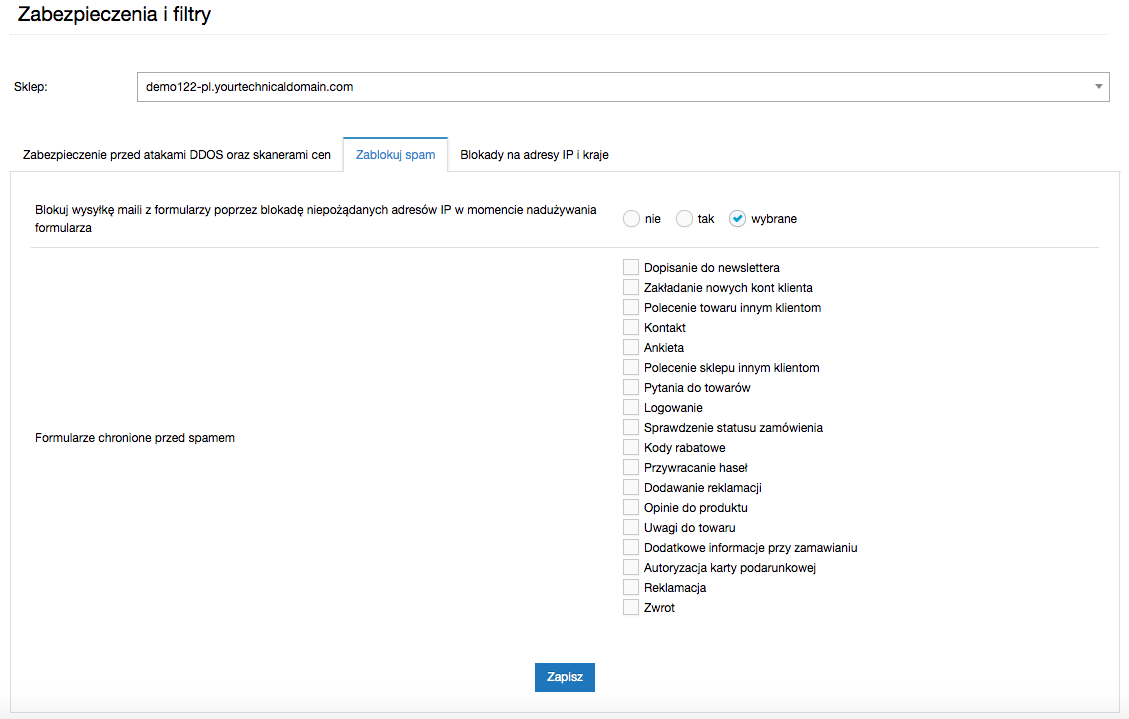Check Autoryzacja karty podarunkowej box
The width and height of the screenshot is (1129, 719).
(x=631, y=567)
